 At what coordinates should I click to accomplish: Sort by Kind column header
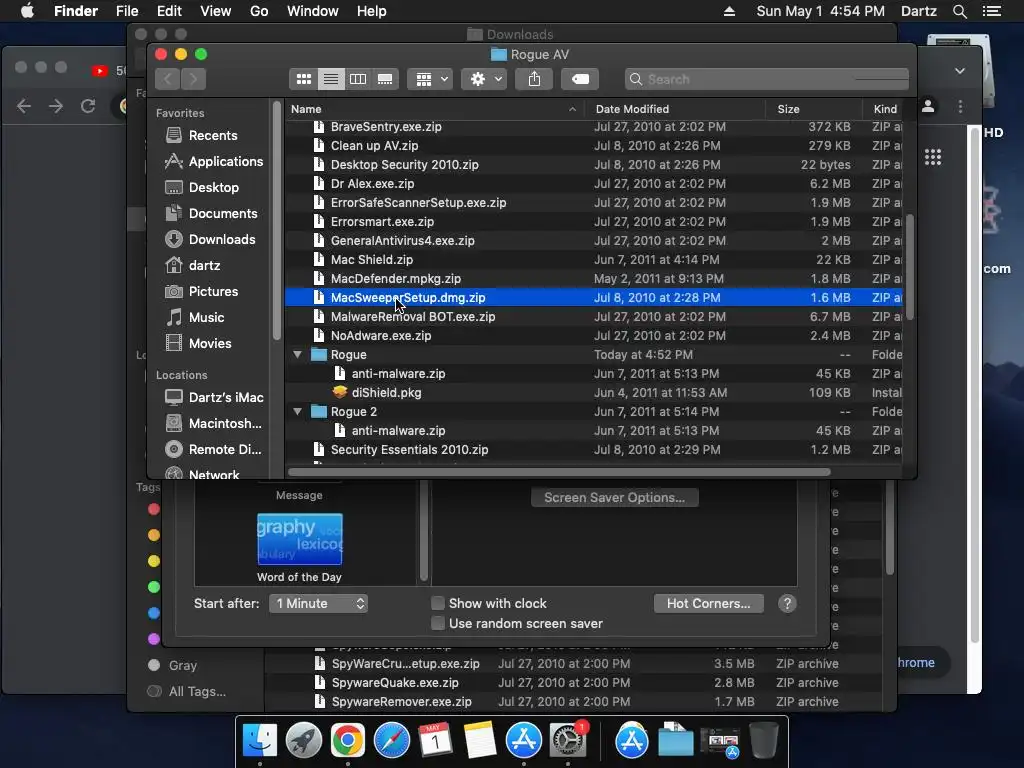(x=884, y=109)
